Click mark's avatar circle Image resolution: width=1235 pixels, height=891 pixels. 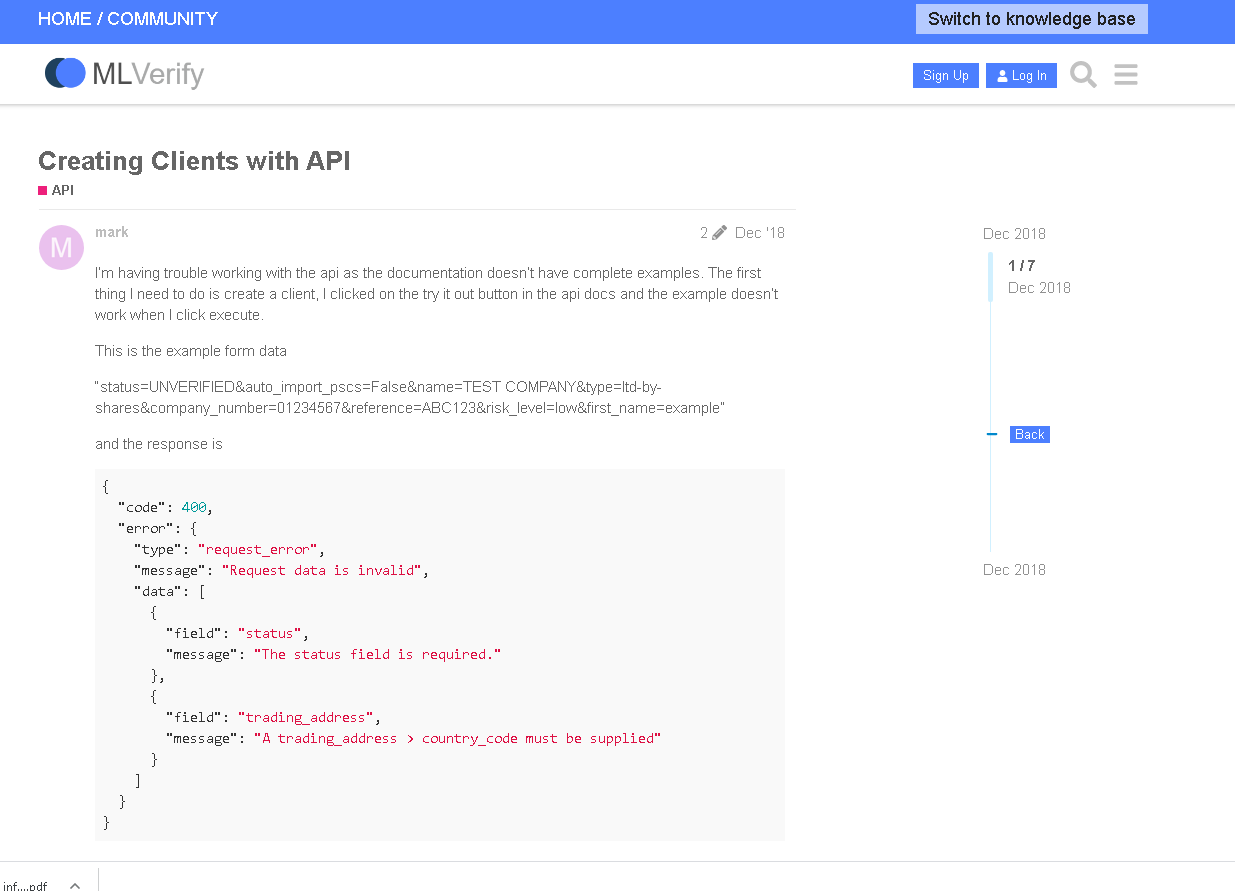61,247
